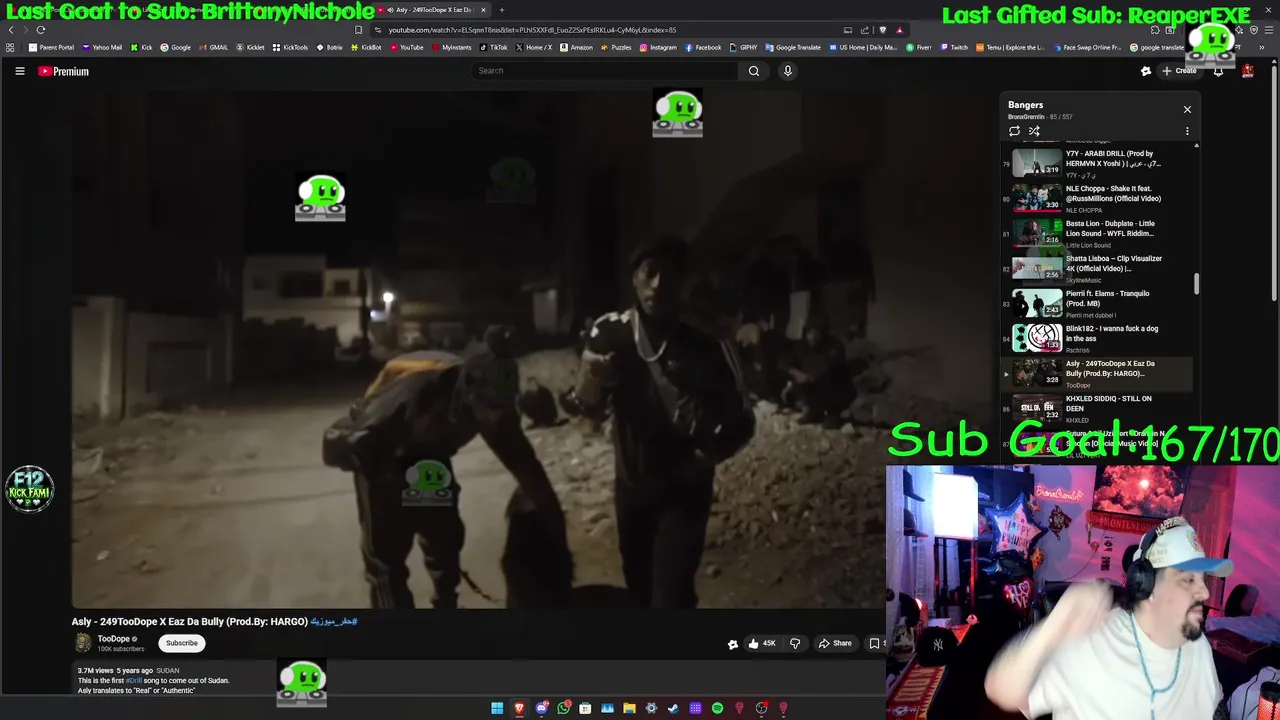1280x720 pixels.
Task: Subscribe to TooDope channel
Action: point(182,643)
